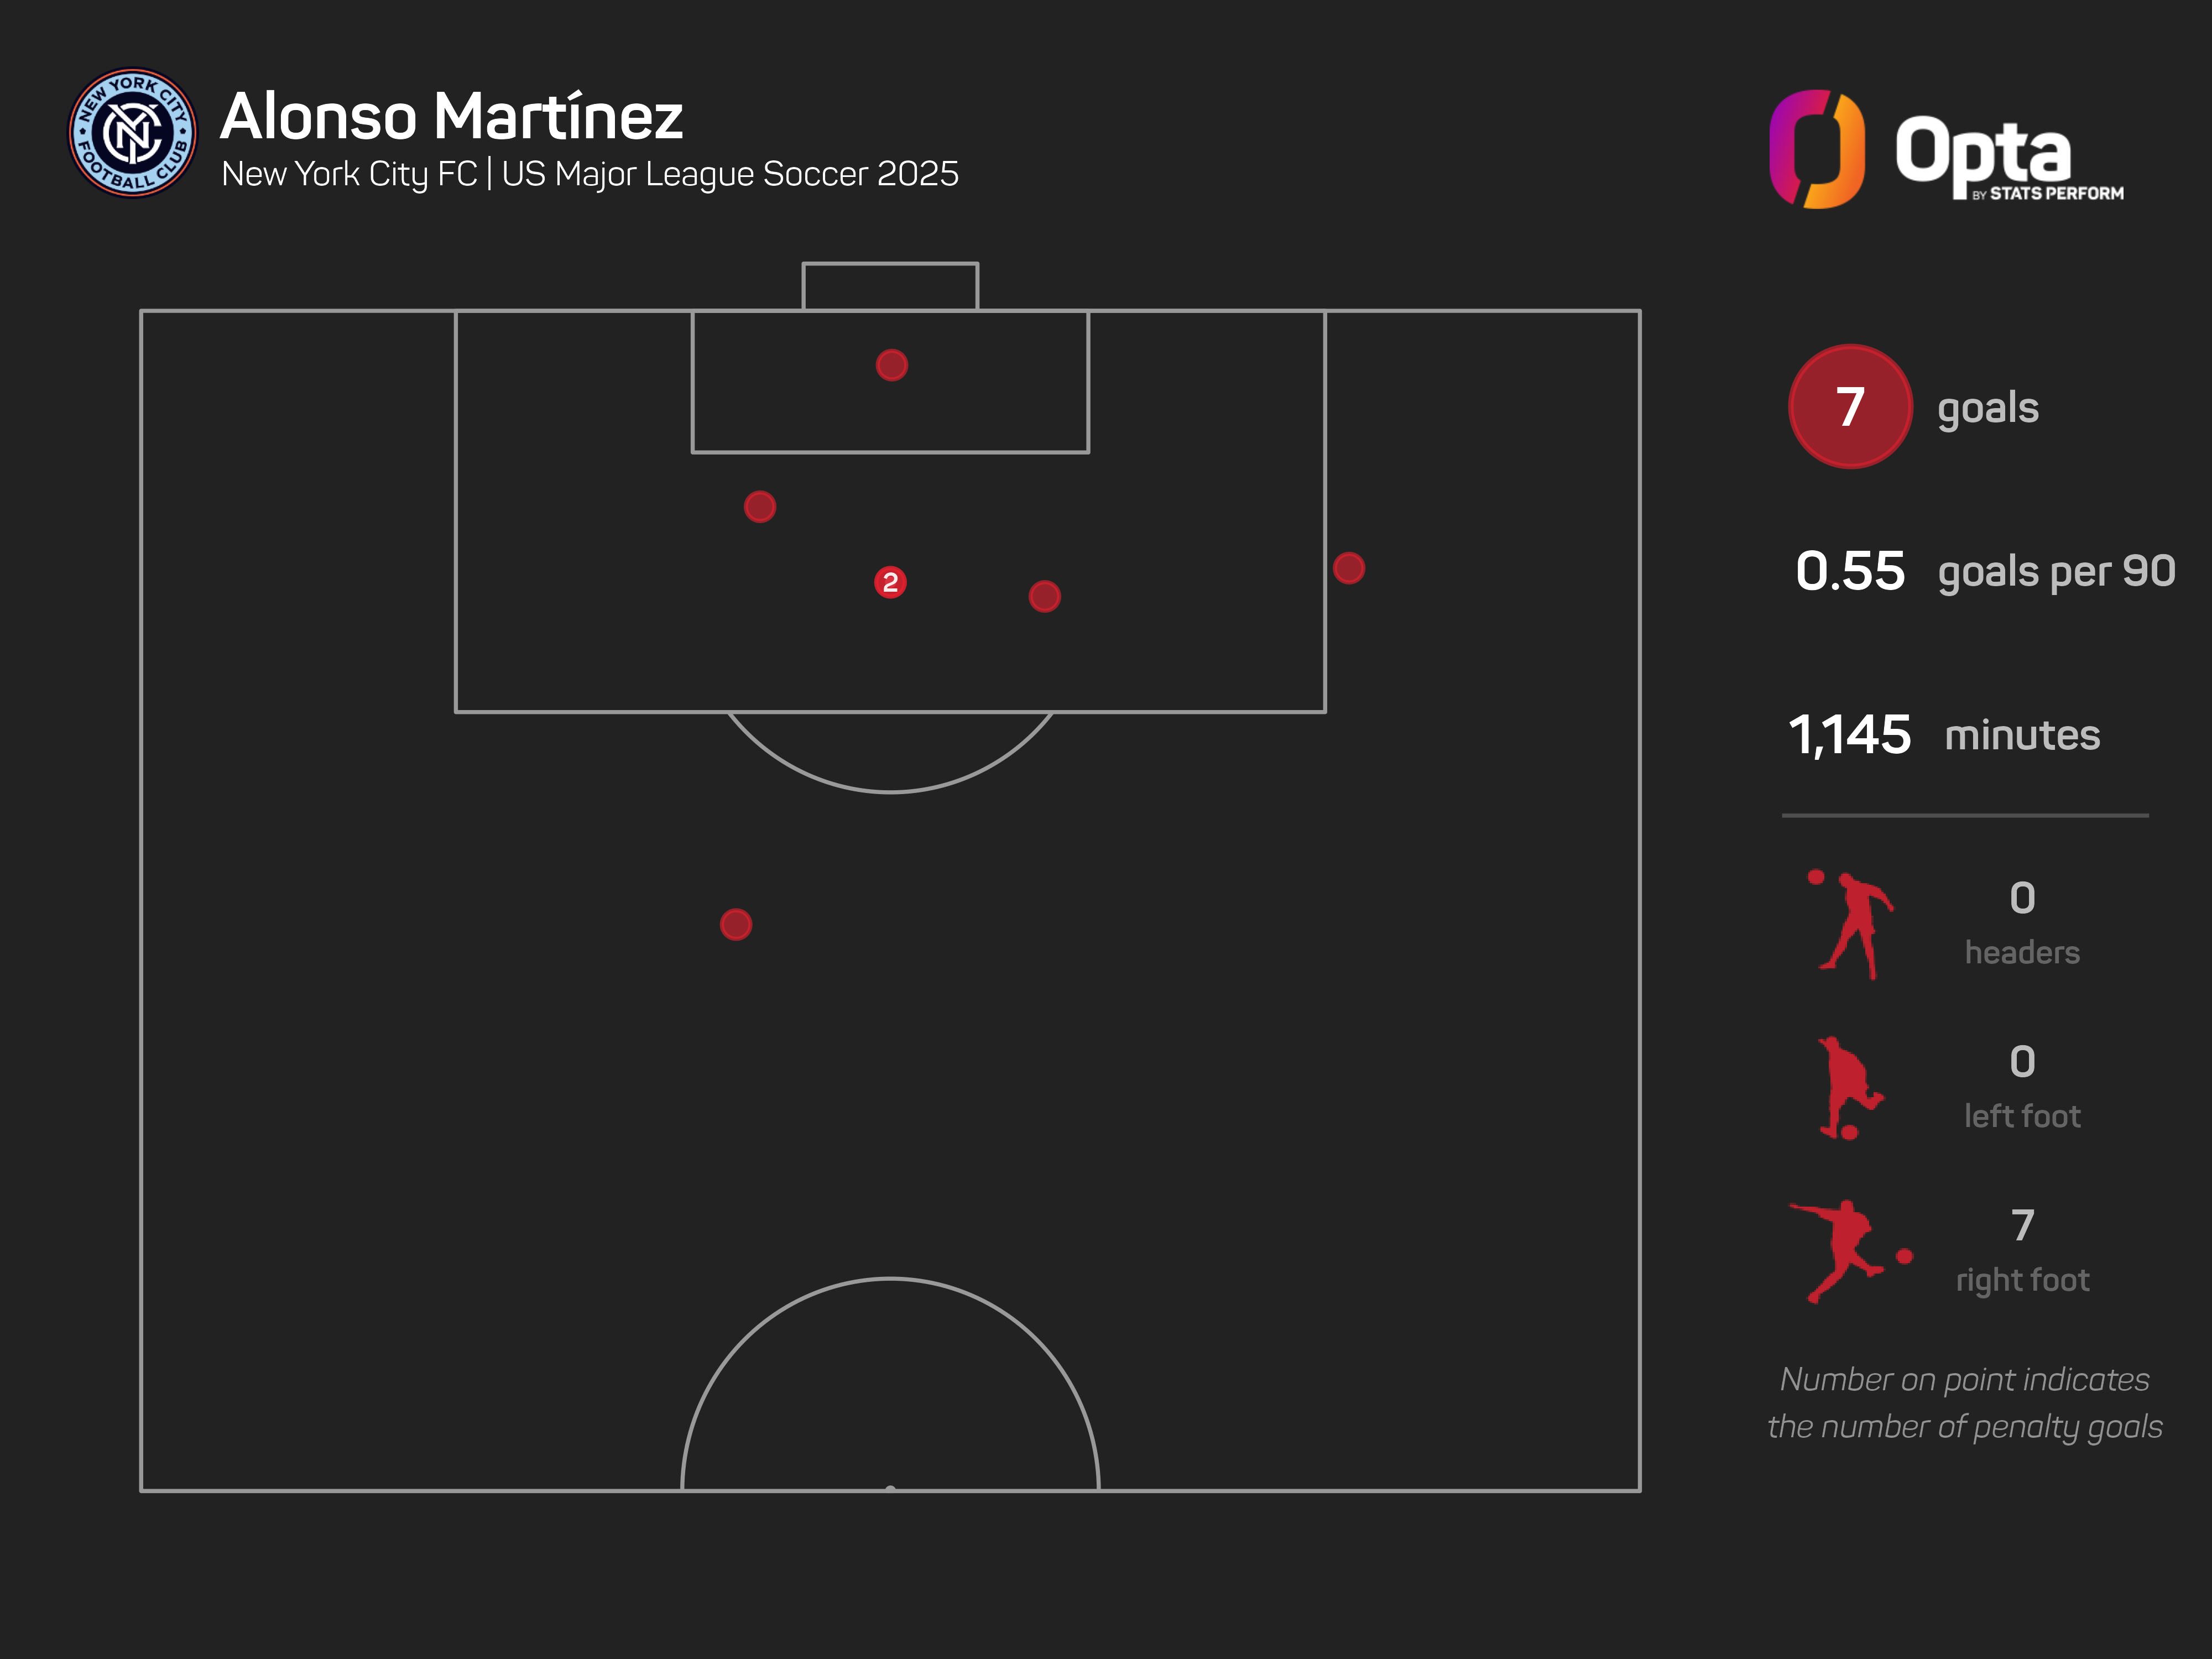Click the Alonso Martínez title
Screen dimensions: 2212x1659
coord(451,116)
